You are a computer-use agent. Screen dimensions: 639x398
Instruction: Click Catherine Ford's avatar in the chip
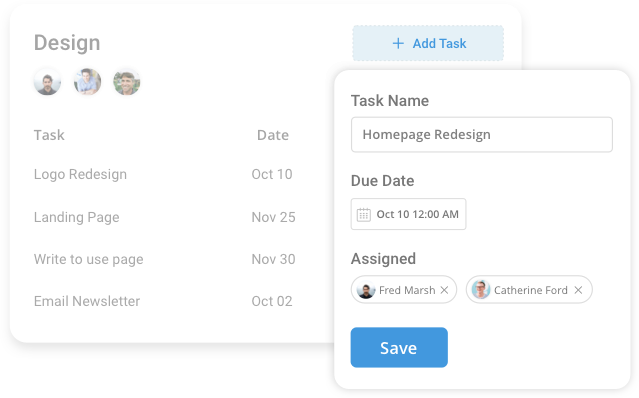pos(480,290)
